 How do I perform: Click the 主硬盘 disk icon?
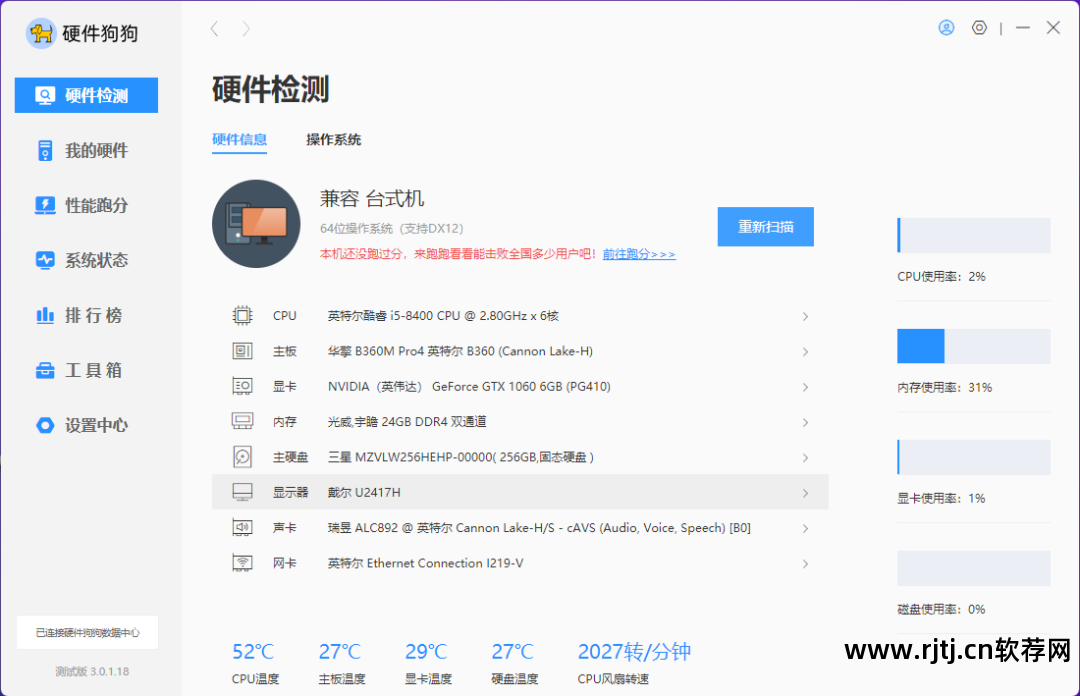point(242,457)
